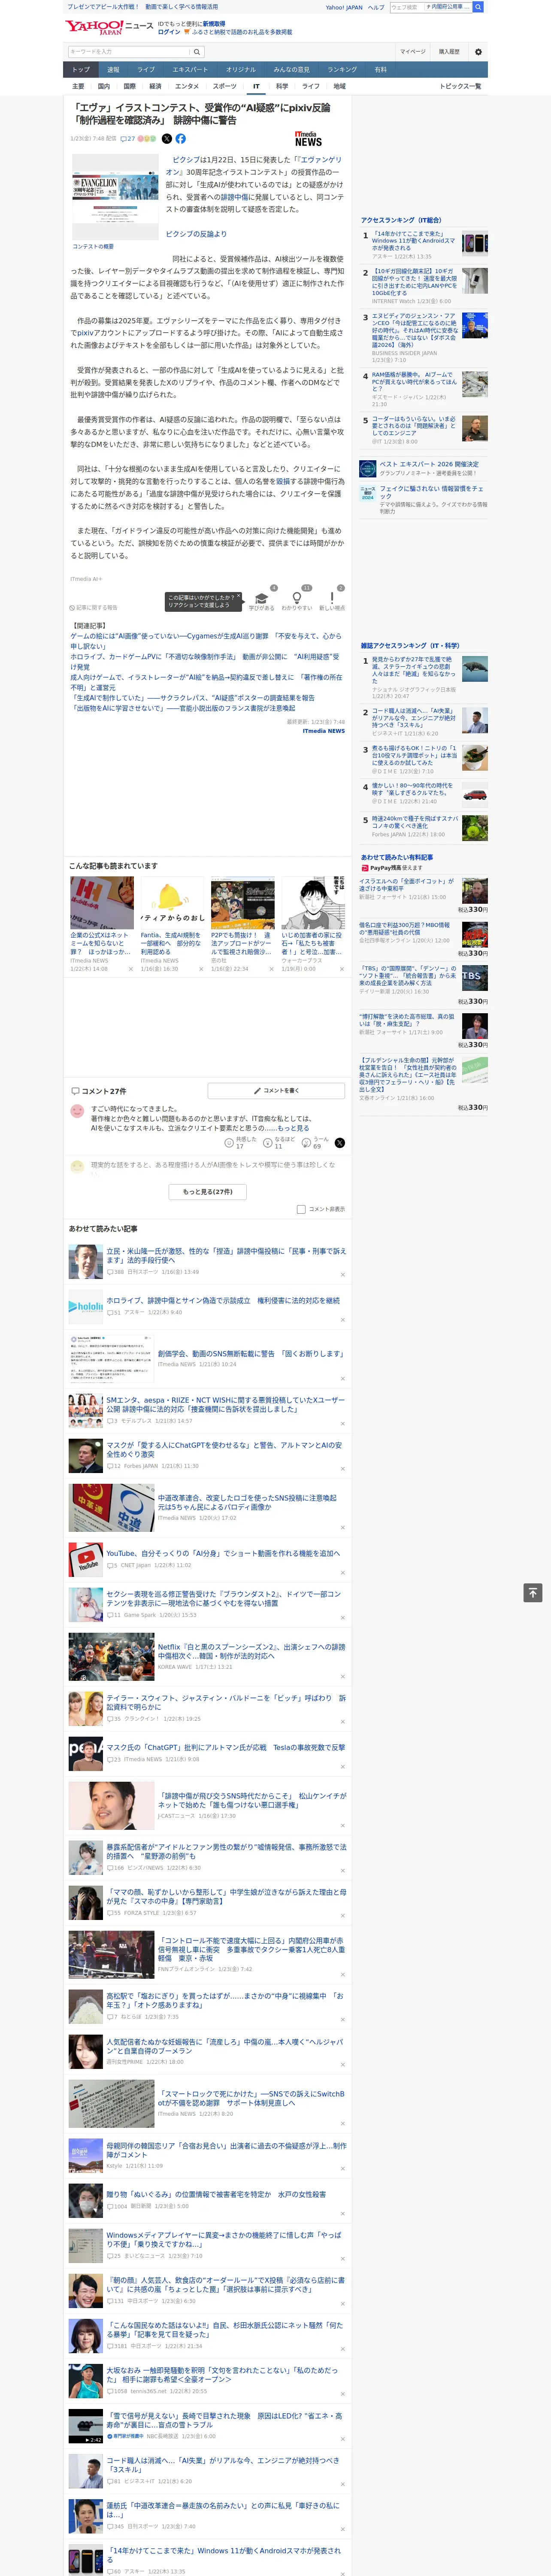Open paid article イスラエルへの「全面ボイコット」
This screenshot has width=551, height=2576.
click(x=407, y=885)
